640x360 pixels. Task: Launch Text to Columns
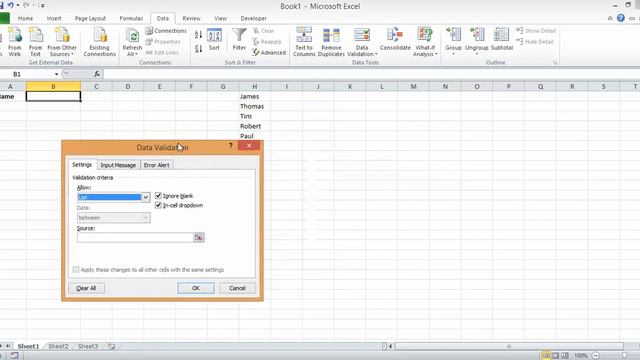click(x=304, y=42)
